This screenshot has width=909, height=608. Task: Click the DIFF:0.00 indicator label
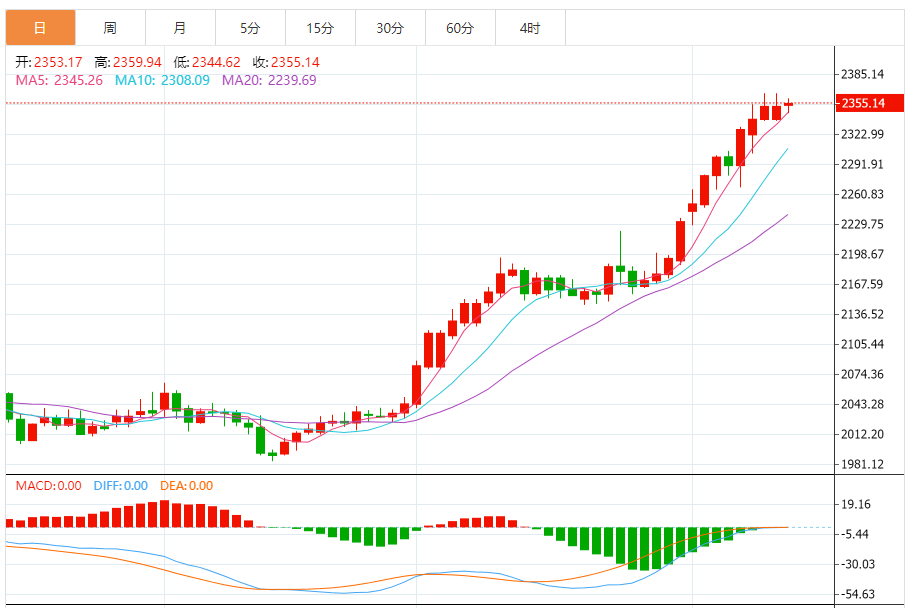coord(121,486)
